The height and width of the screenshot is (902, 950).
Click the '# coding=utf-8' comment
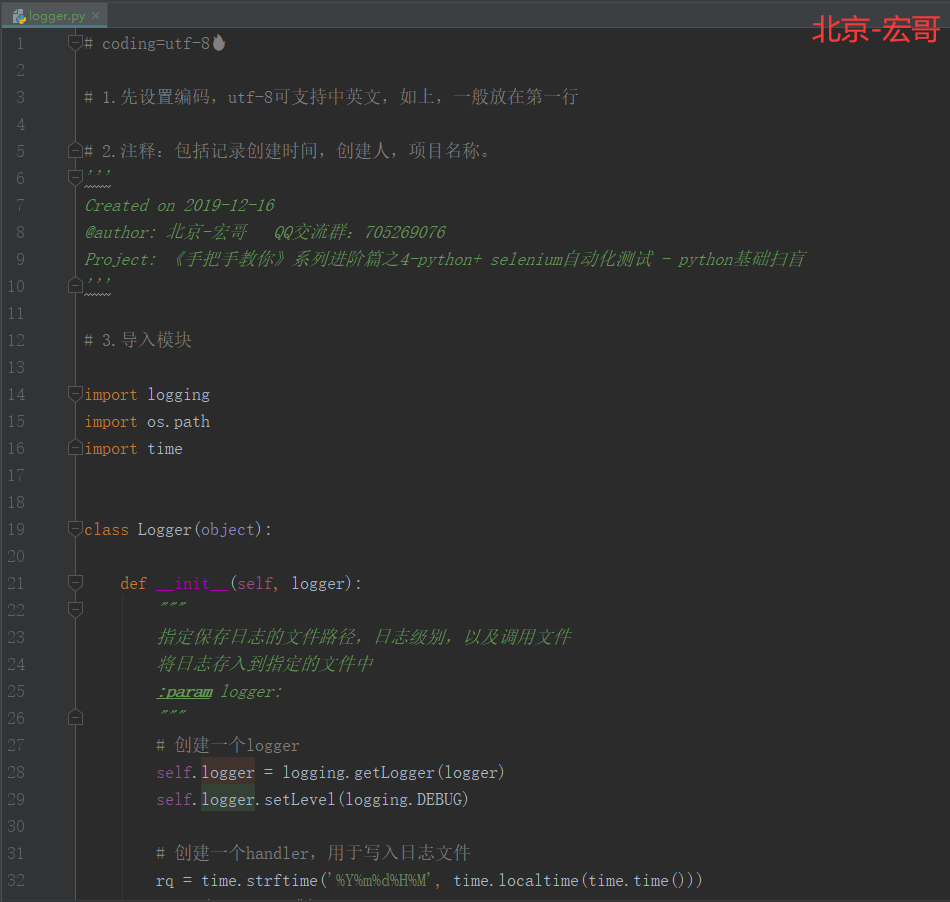(147, 44)
